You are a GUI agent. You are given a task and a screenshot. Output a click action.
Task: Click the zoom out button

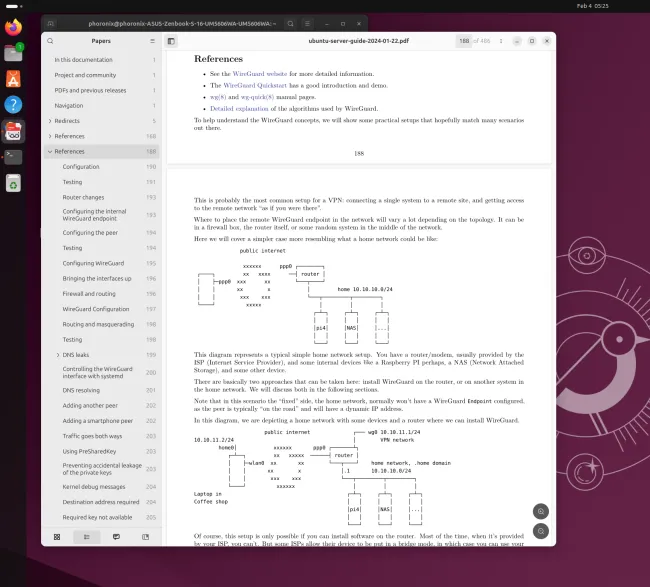[541, 531]
